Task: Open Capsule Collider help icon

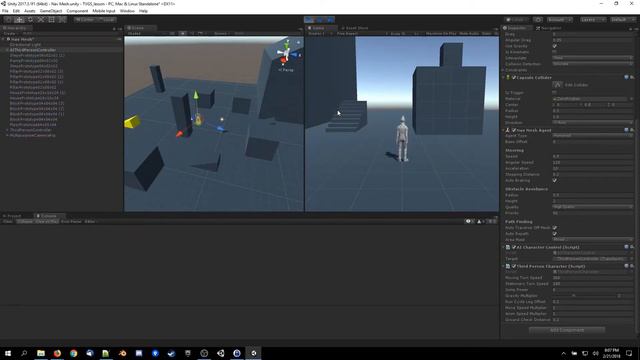Action: tap(626, 77)
